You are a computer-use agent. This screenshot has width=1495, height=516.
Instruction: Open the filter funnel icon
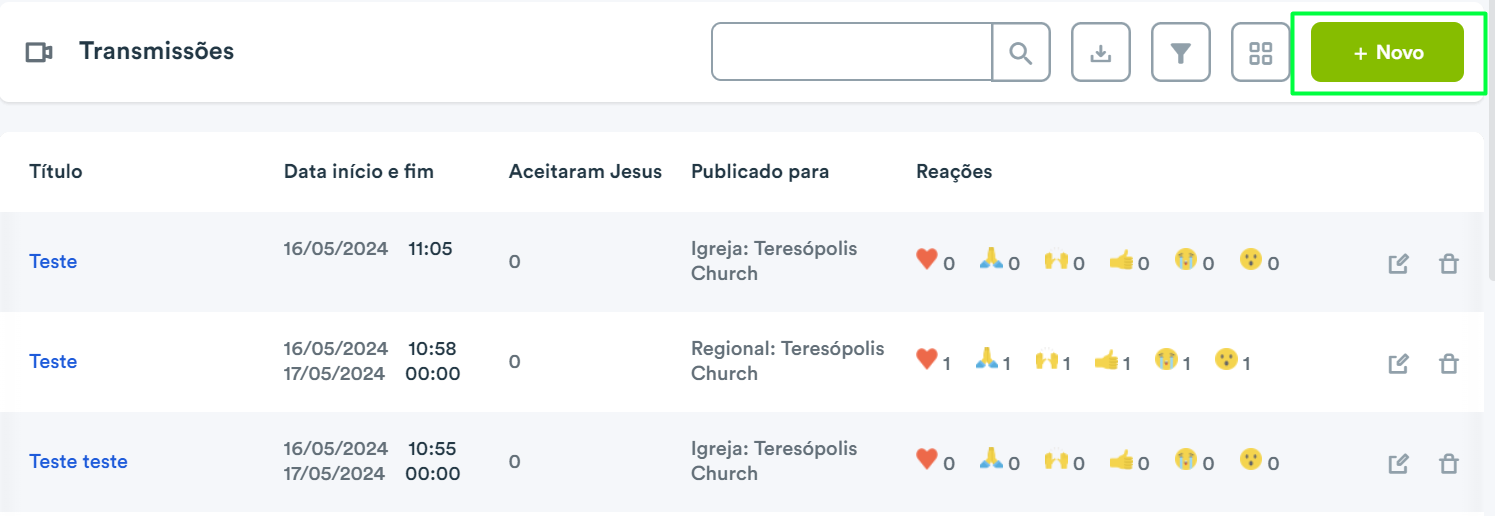point(1181,52)
